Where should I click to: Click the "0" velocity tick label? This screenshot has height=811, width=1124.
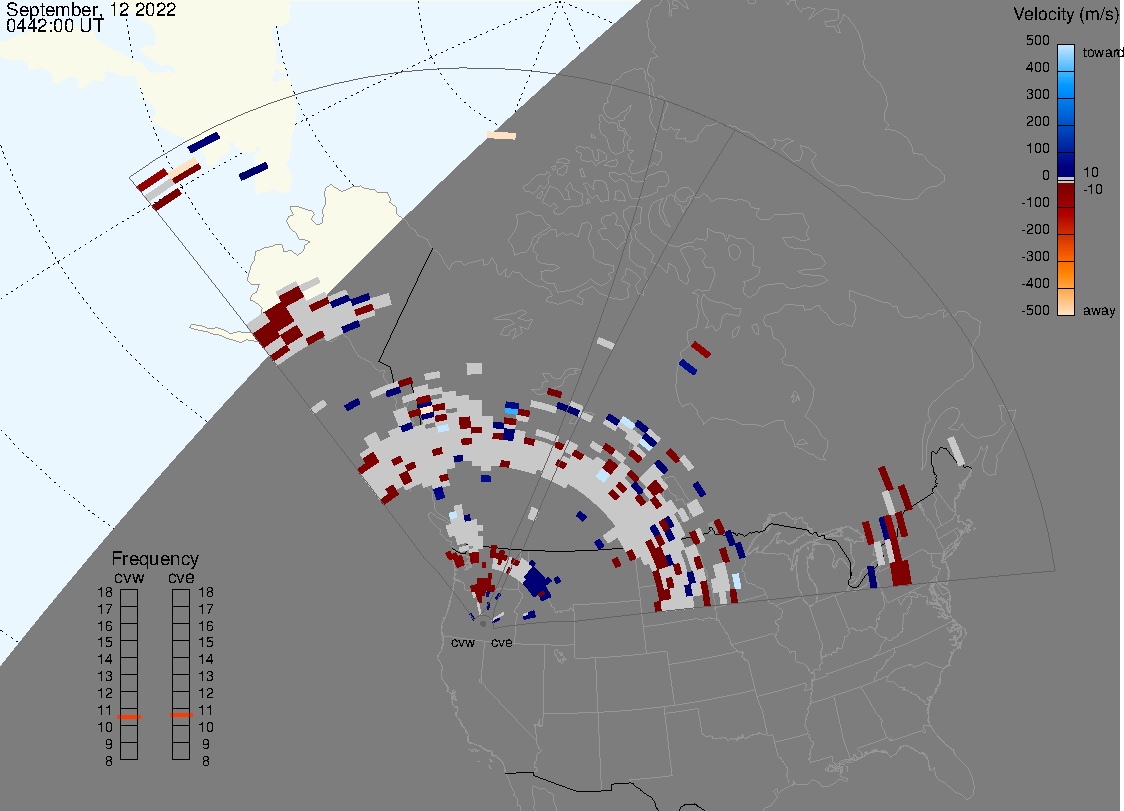coord(1046,176)
